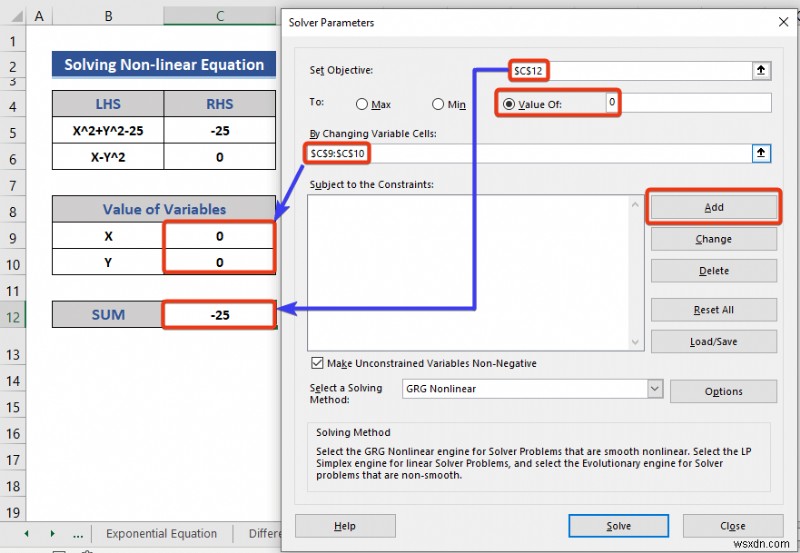Screen dimensions: 800x553
Task: Select cell with X^2+Y^2-25
Action: (x=108, y=131)
